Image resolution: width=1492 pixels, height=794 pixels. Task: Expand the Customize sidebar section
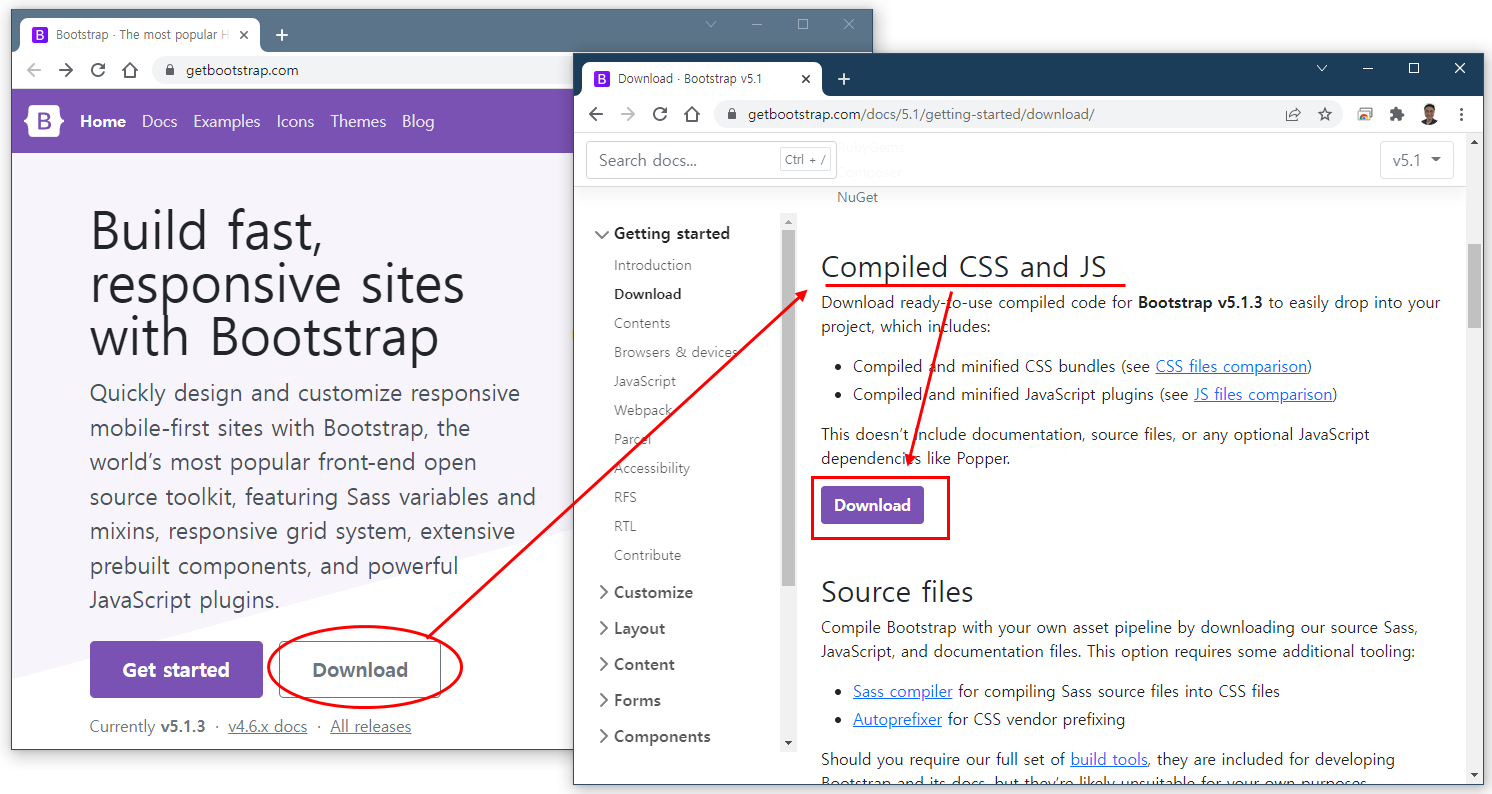pyautogui.click(x=644, y=592)
